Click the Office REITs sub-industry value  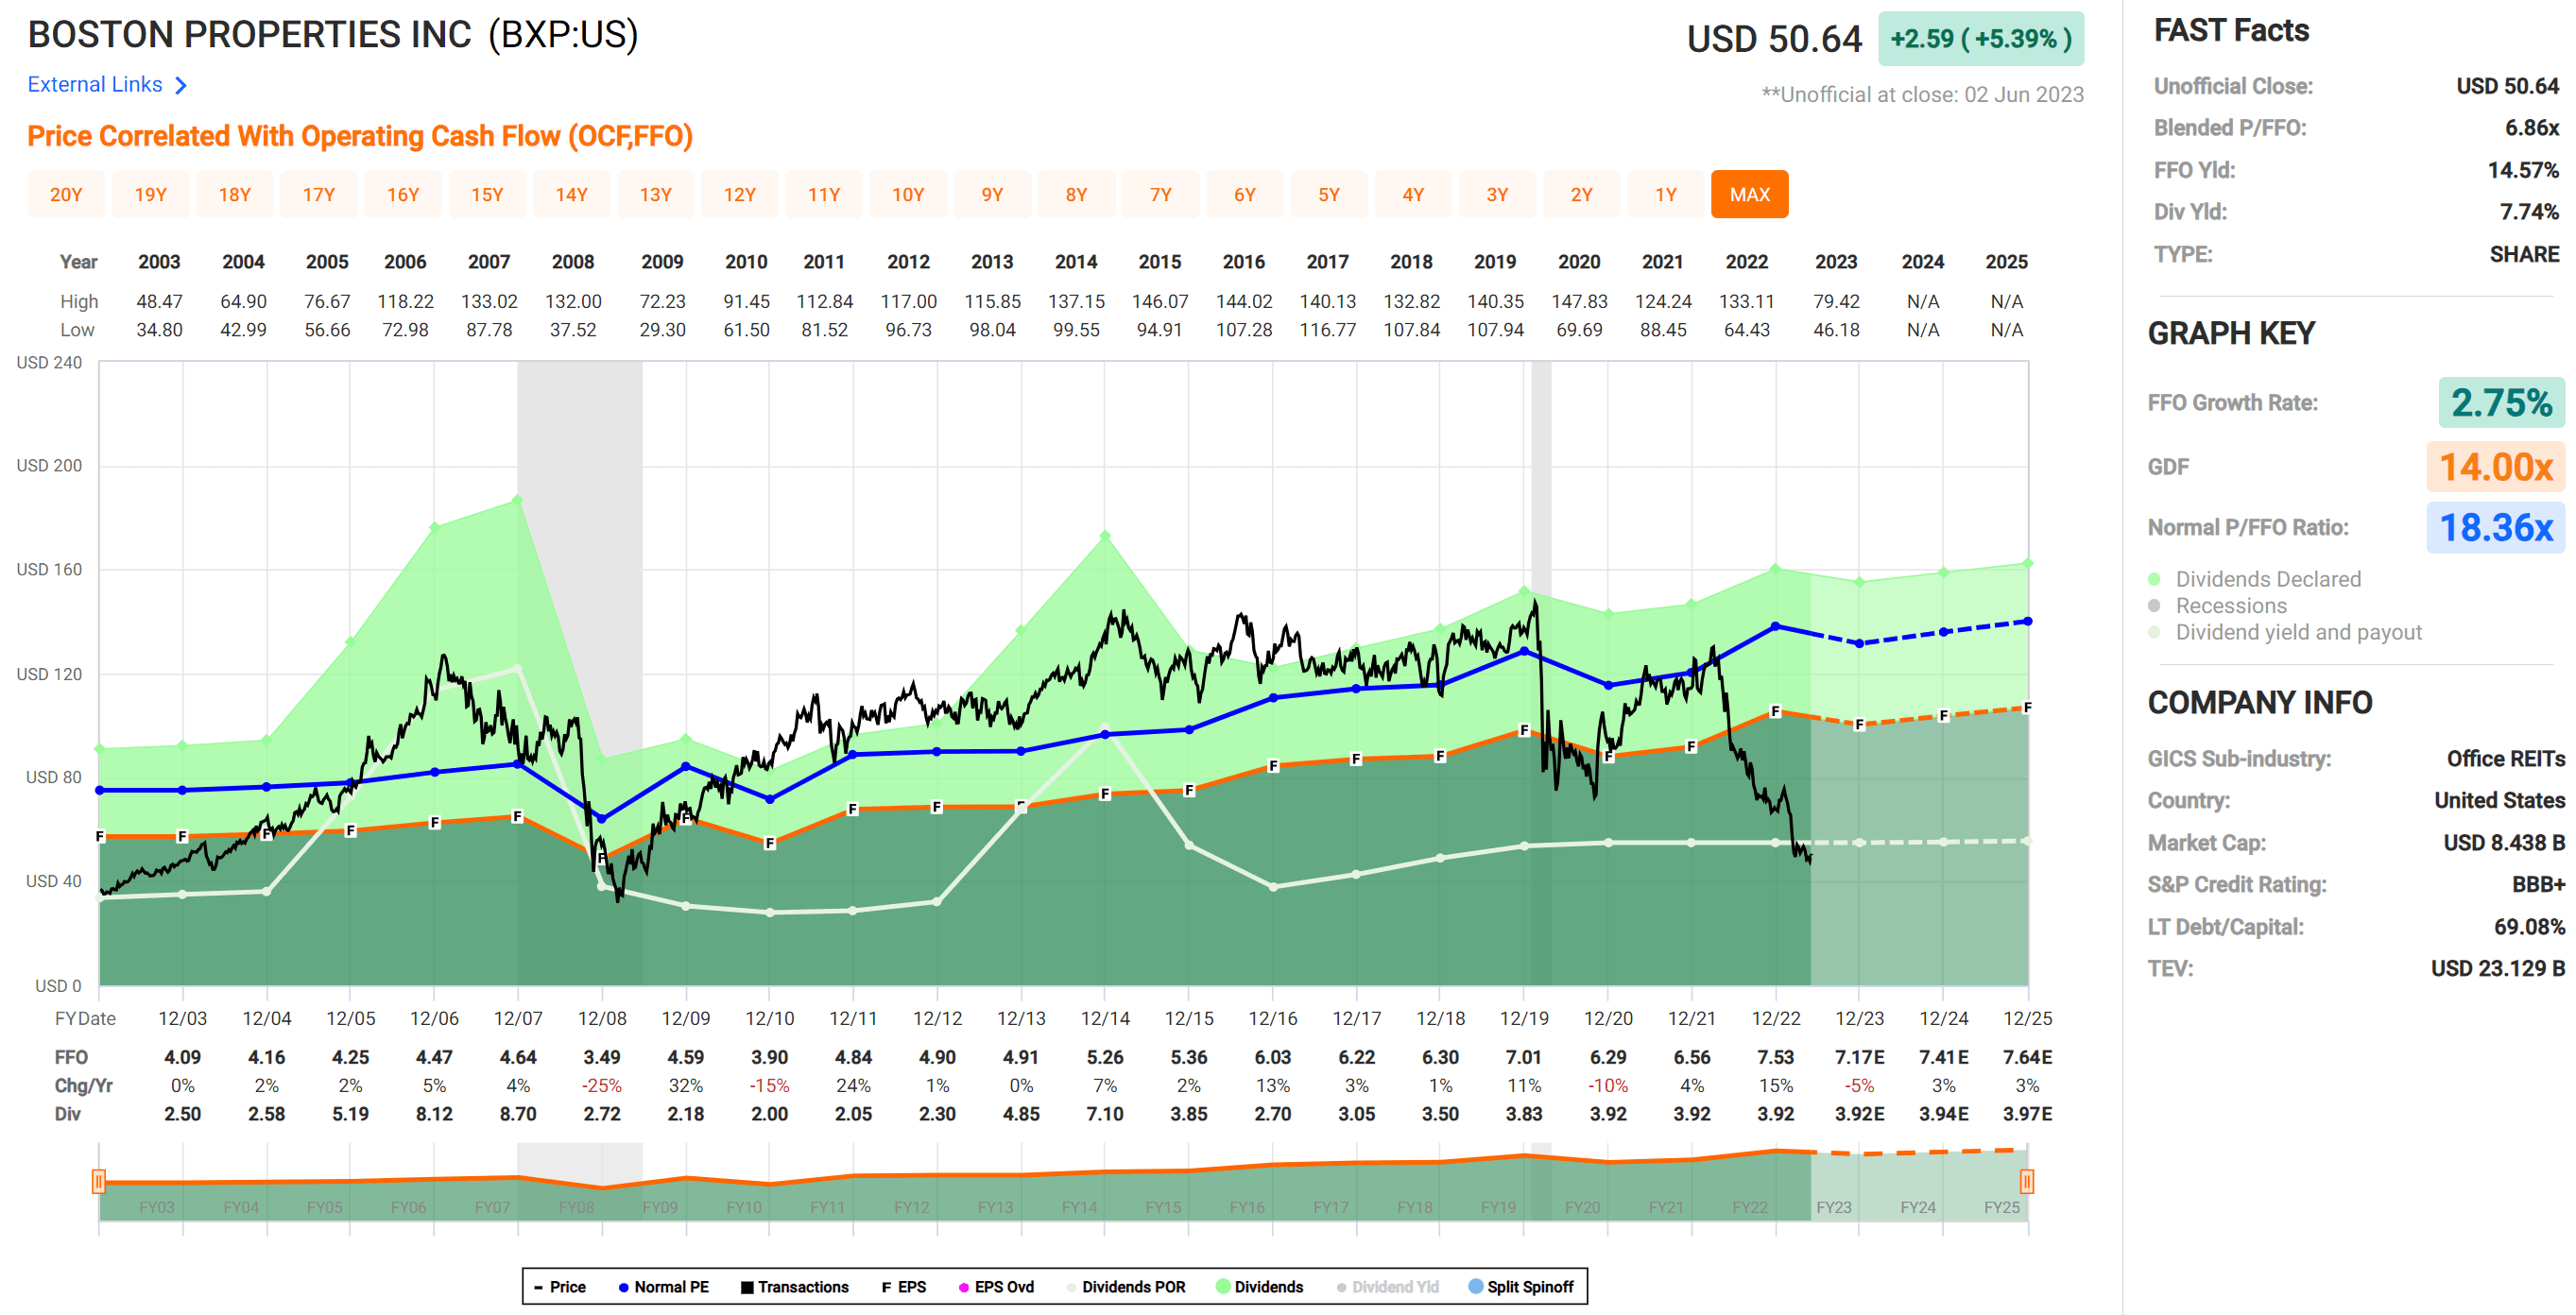coord(2505,759)
